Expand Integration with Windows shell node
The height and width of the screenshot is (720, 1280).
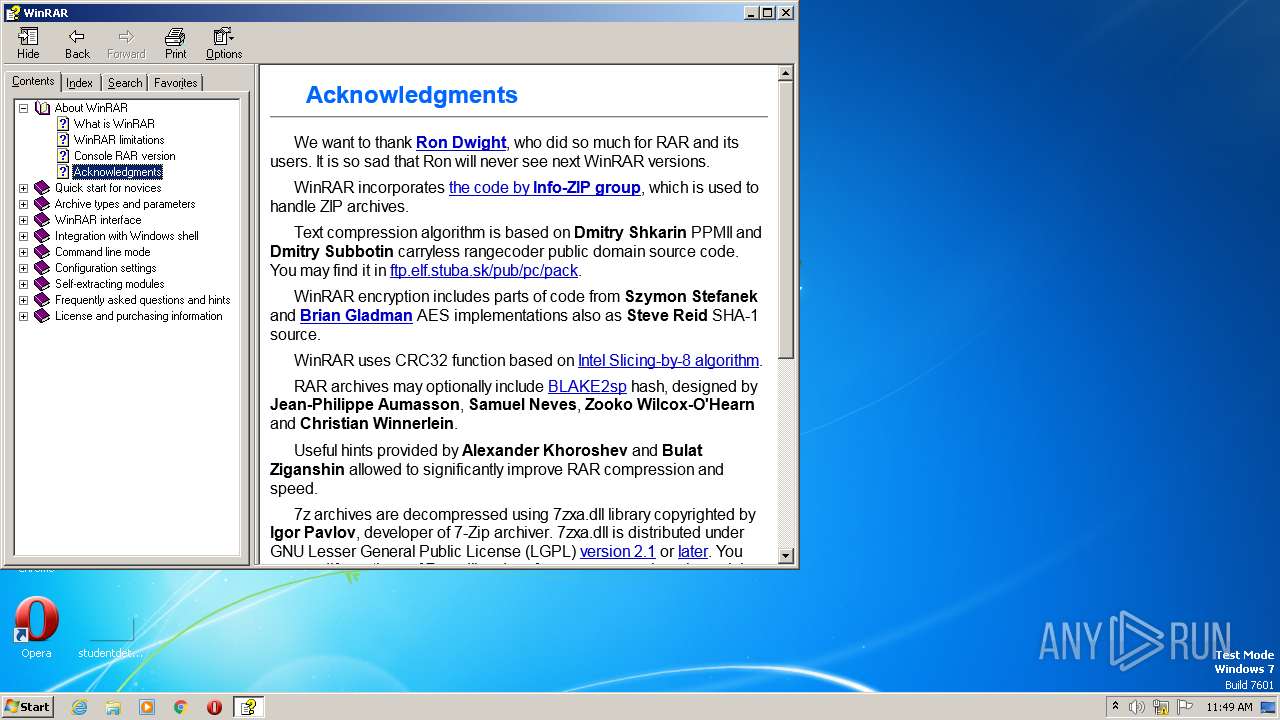coord(23,236)
